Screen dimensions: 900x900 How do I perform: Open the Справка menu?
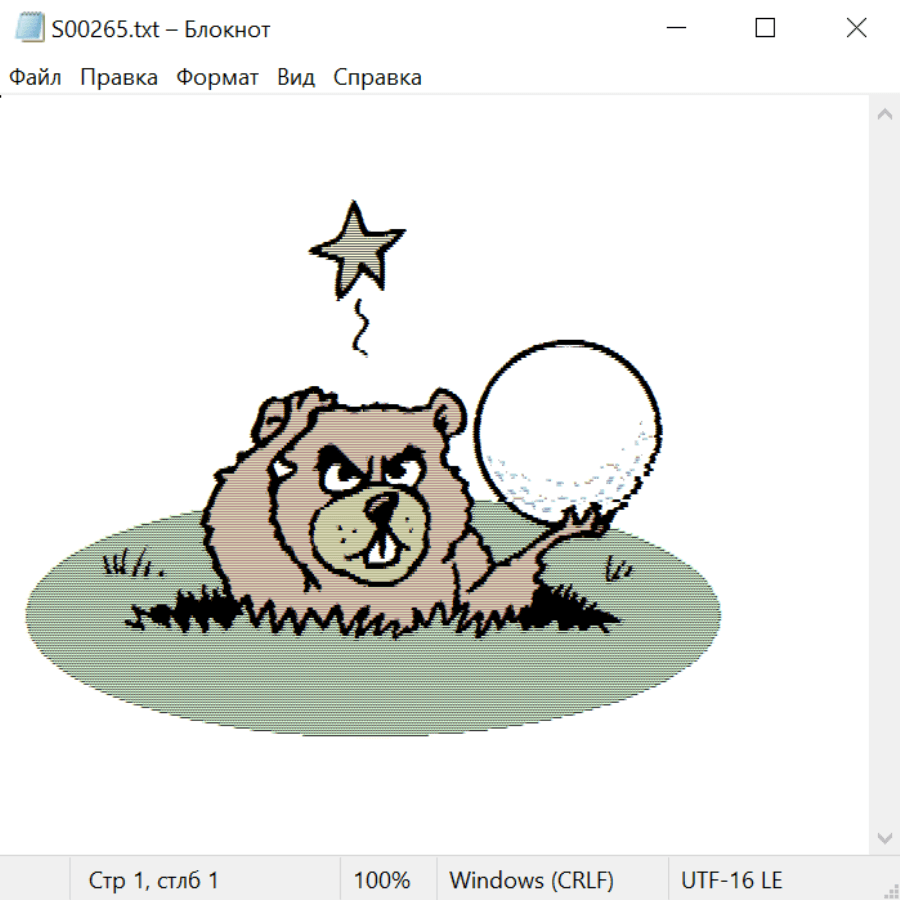[377, 78]
